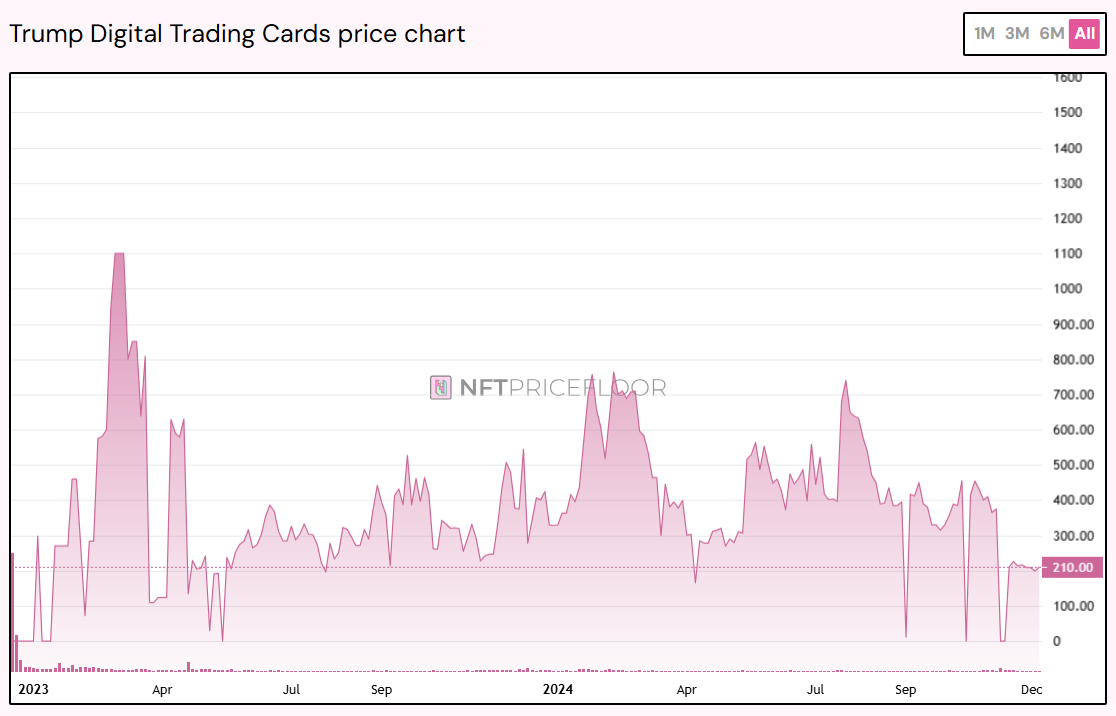View the 6M price range
1116x716 pixels.
tap(1051, 33)
